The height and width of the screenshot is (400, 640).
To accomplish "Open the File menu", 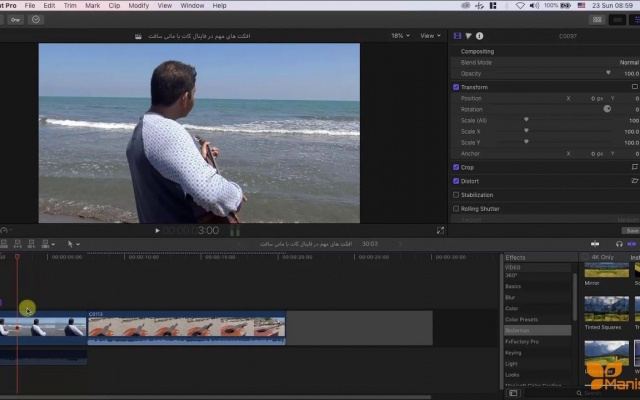I will [x=30, y=6].
